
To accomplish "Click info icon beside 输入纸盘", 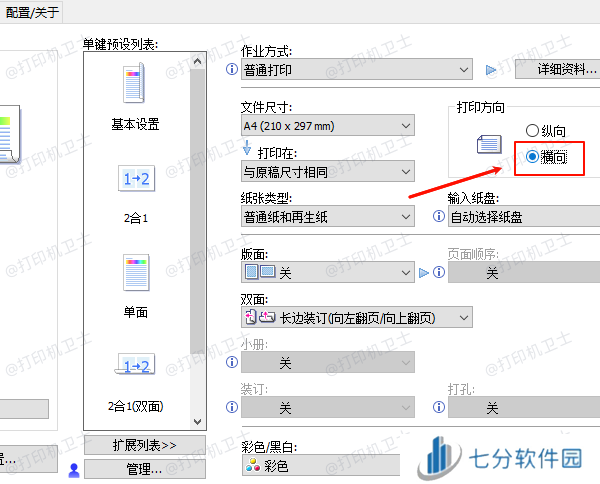I will [439, 216].
